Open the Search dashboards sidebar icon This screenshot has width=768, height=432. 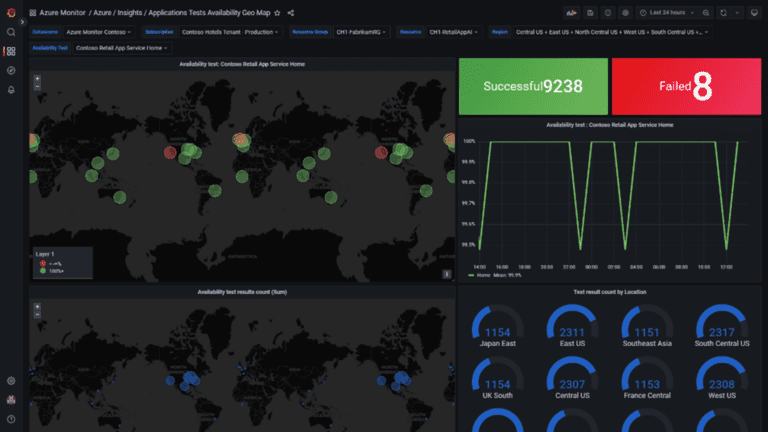point(11,32)
